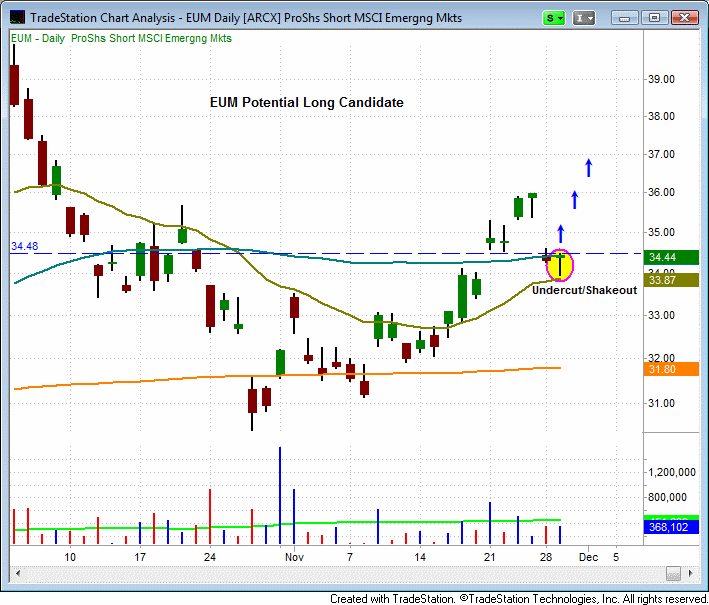
Task: Close the chart analysis window
Action: click(685, 18)
